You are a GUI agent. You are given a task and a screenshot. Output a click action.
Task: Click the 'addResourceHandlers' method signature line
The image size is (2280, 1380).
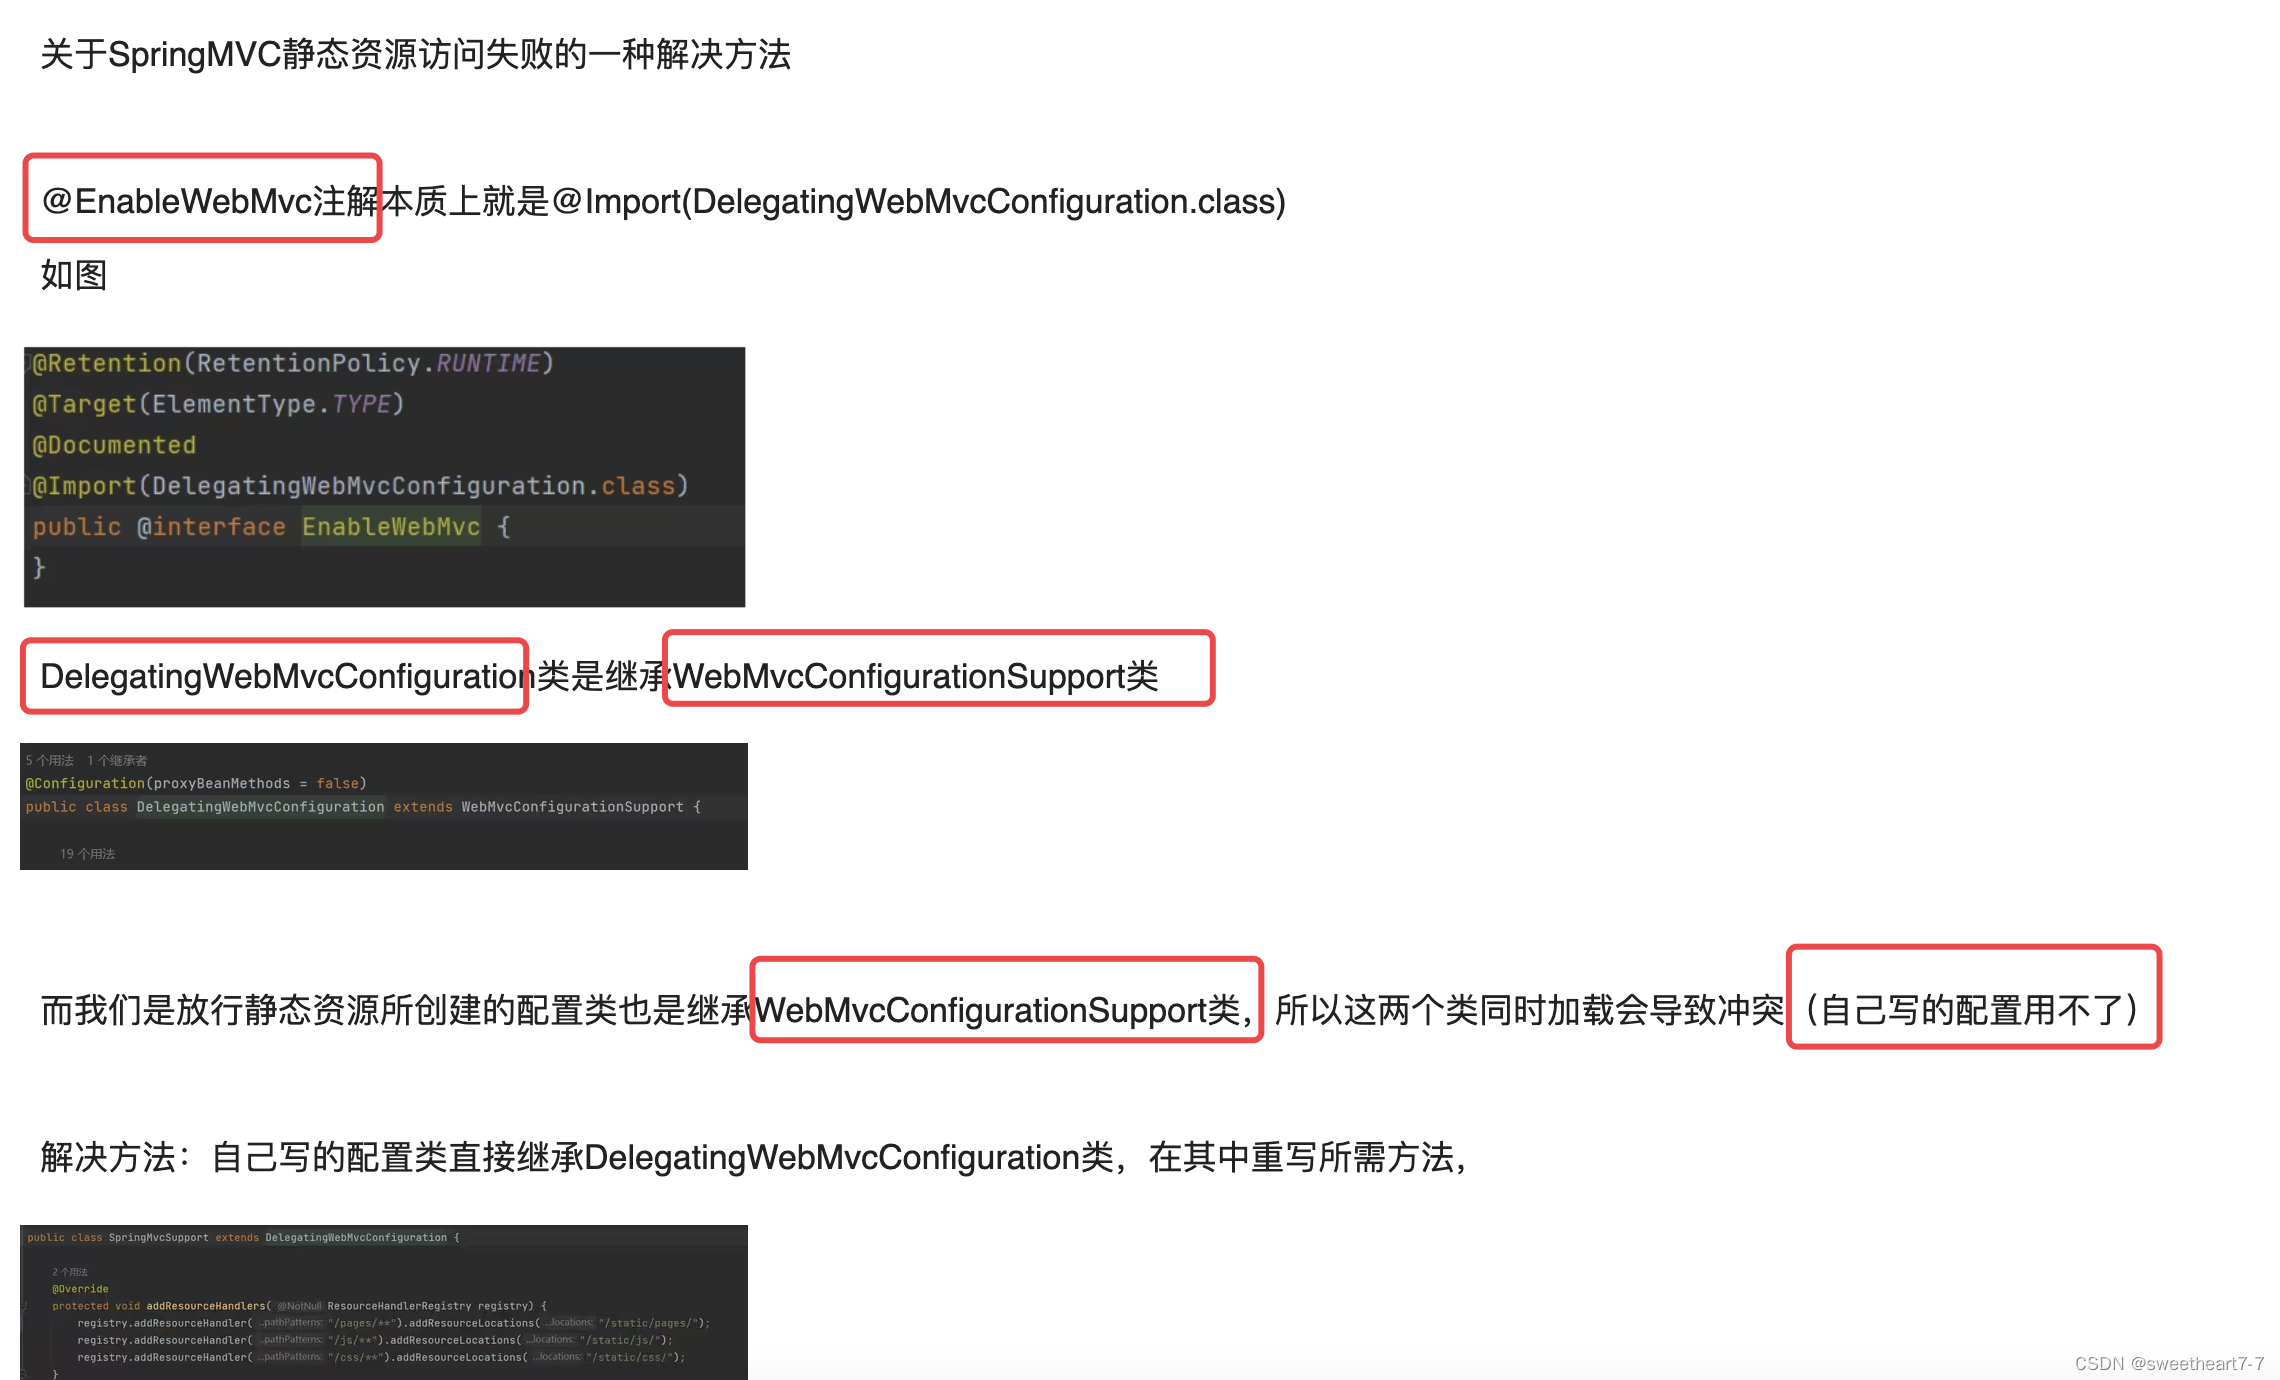pyautogui.click(x=299, y=1306)
